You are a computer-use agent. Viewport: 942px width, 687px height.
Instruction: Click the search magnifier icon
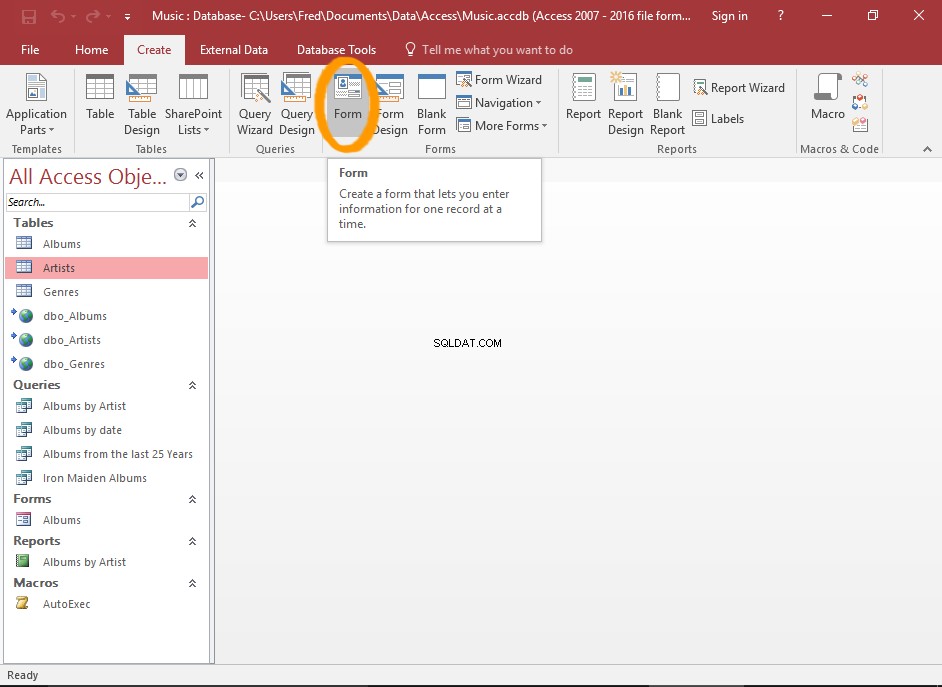click(198, 202)
